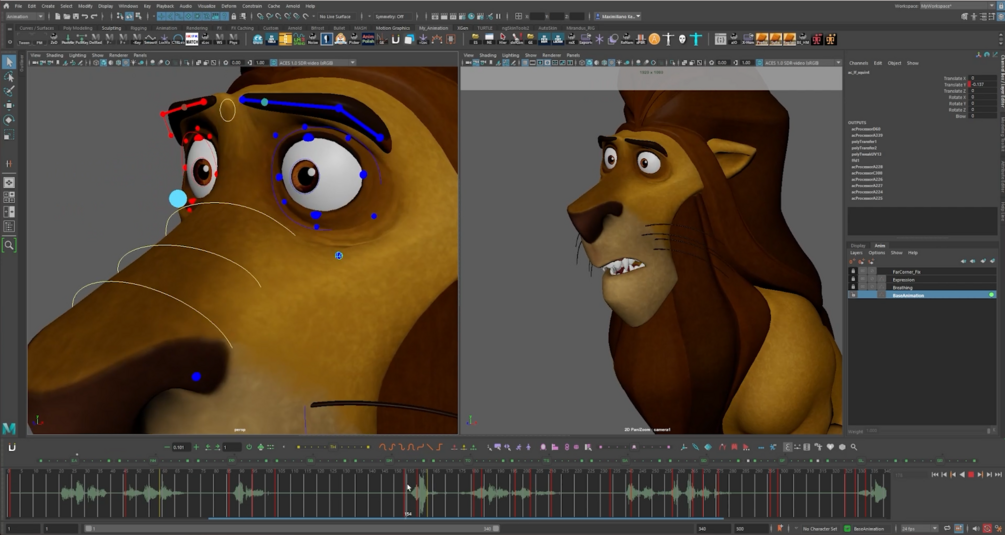Open the 24 fps frame rate dropdown

coord(918,529)
